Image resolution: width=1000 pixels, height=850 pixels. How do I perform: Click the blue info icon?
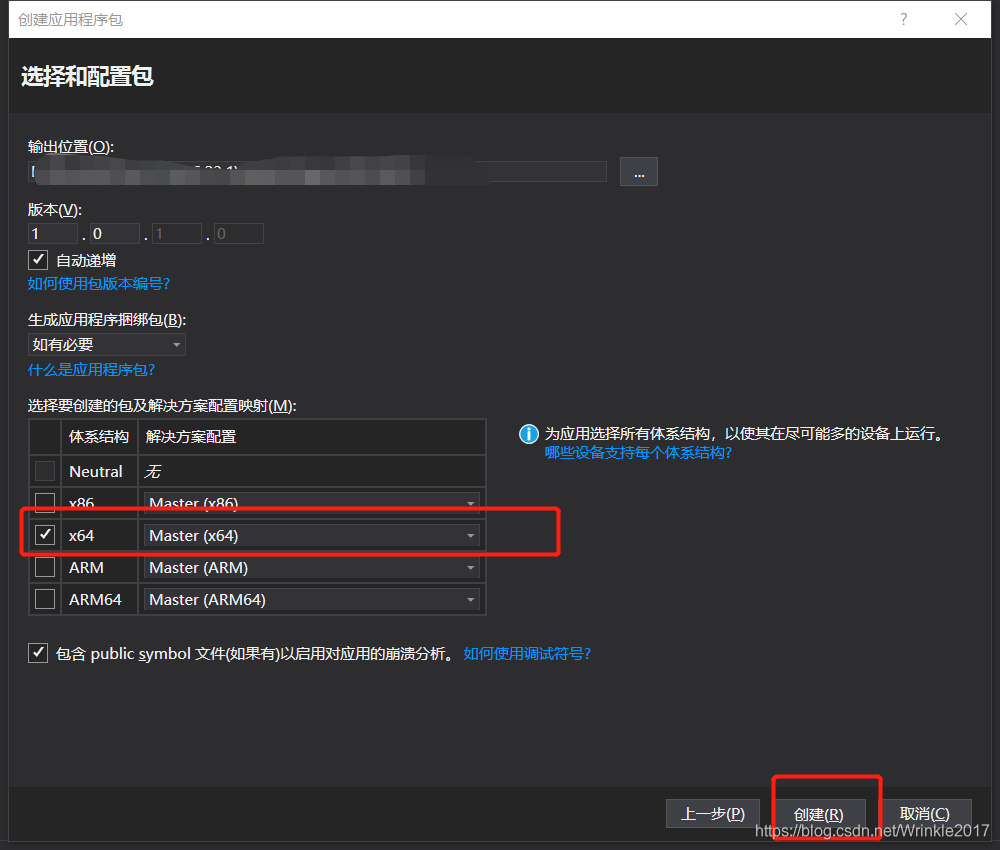pyautogui.click(x=529, y=434)
